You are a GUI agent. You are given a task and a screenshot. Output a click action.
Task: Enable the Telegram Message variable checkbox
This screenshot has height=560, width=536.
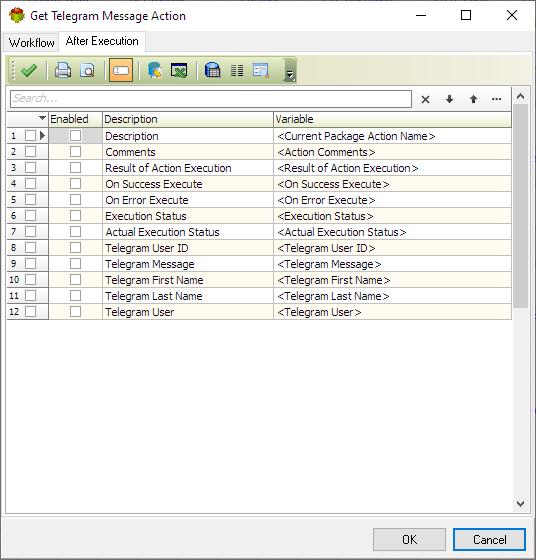click(75, 264)
